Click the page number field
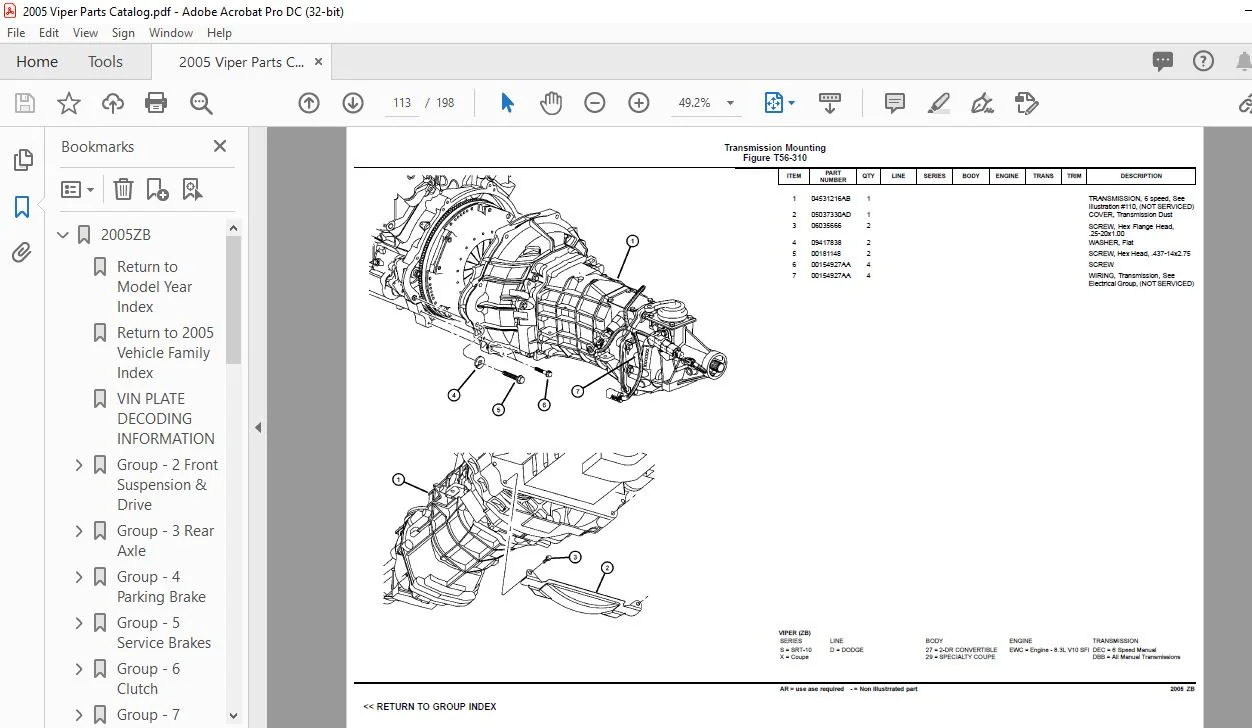The width and height of the screenshot is (1252, 728). 402,103
